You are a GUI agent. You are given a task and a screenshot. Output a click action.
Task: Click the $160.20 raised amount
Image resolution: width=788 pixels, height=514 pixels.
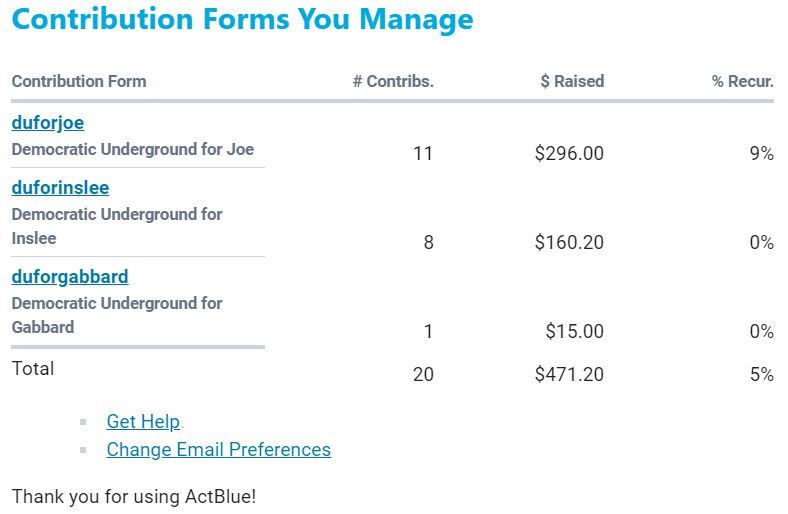coord(569,242)
